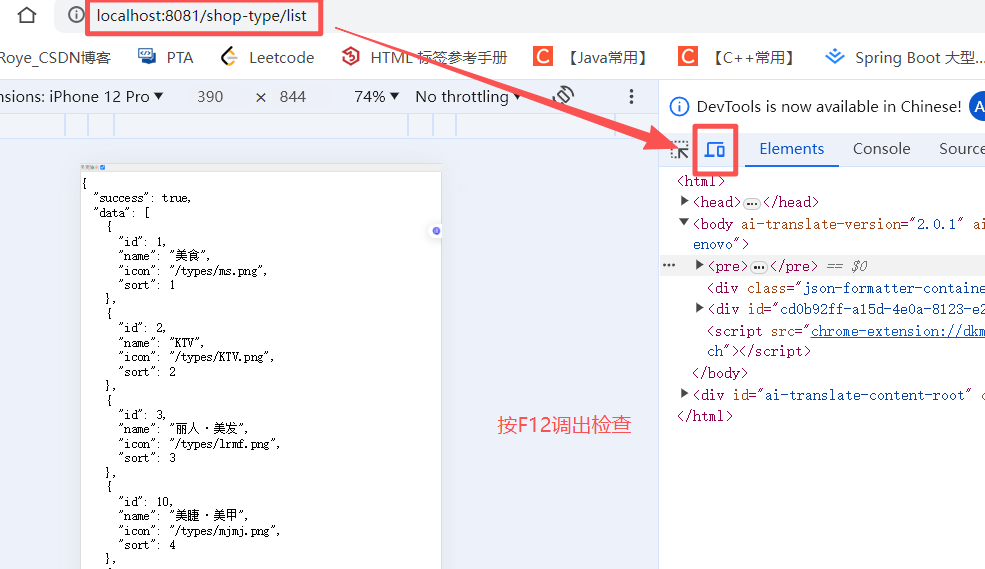Open the Leetcode bookmark
The height and width of the screenshot is (569, 985).
coord(268,57)
